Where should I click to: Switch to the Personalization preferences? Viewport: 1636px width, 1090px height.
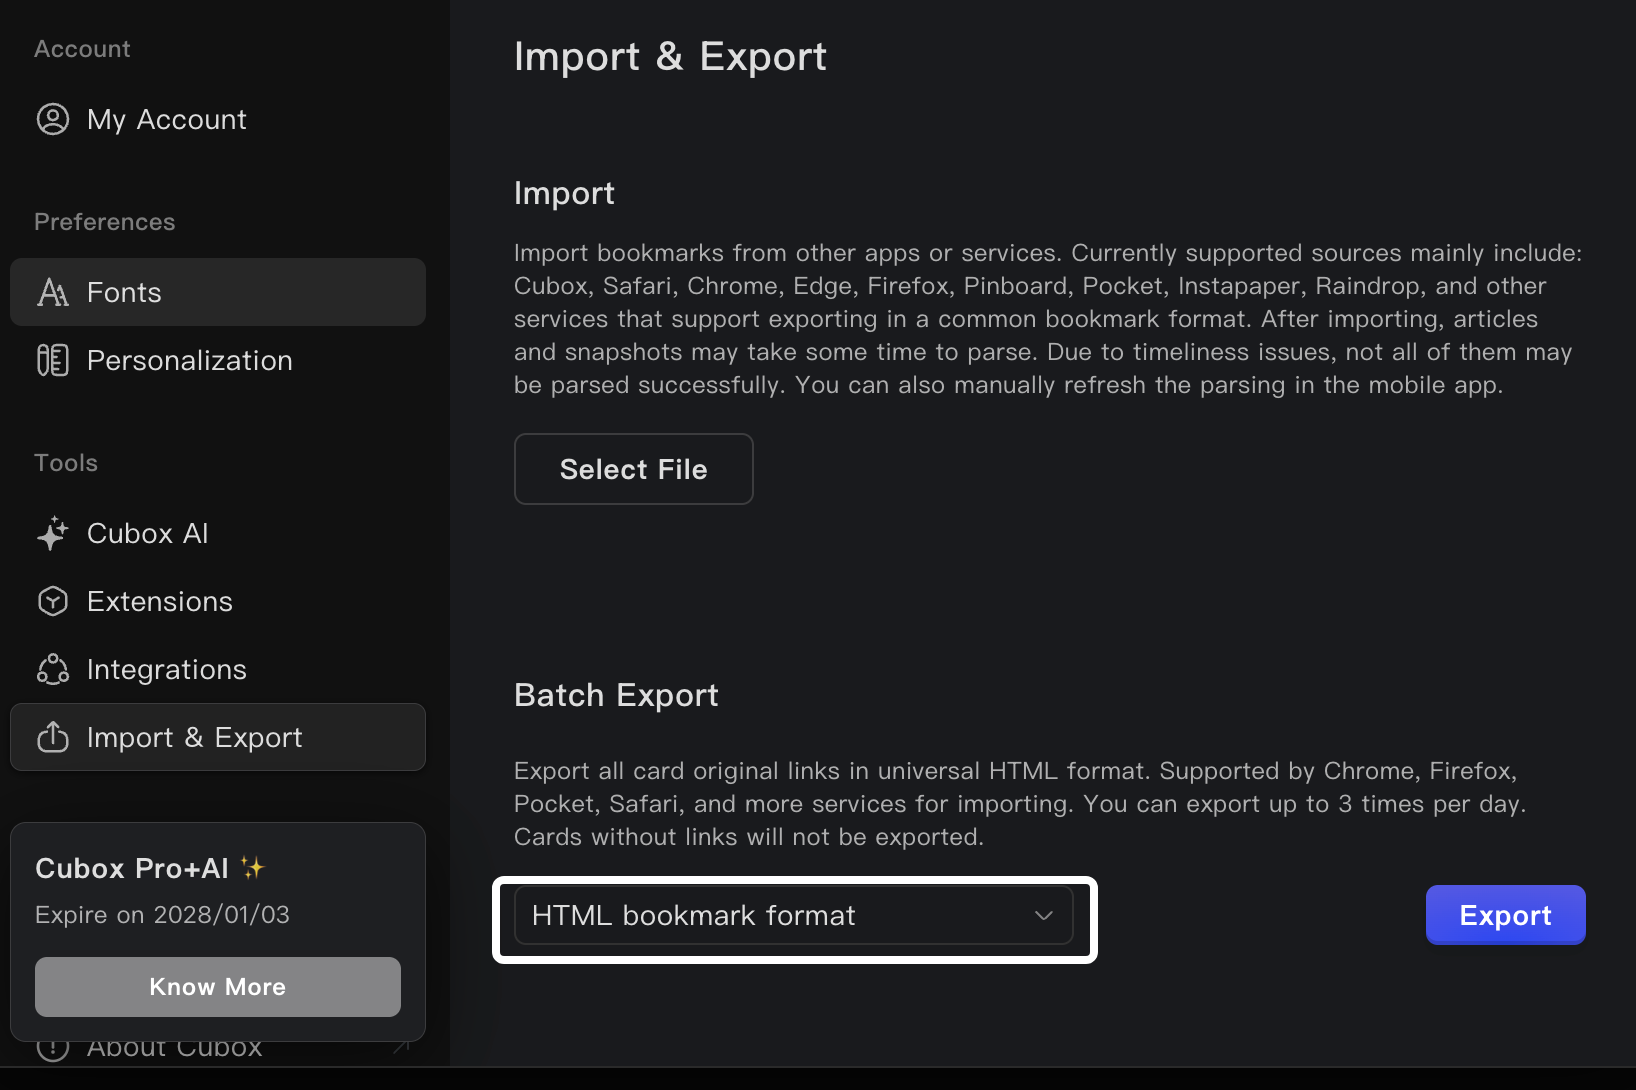189,360
